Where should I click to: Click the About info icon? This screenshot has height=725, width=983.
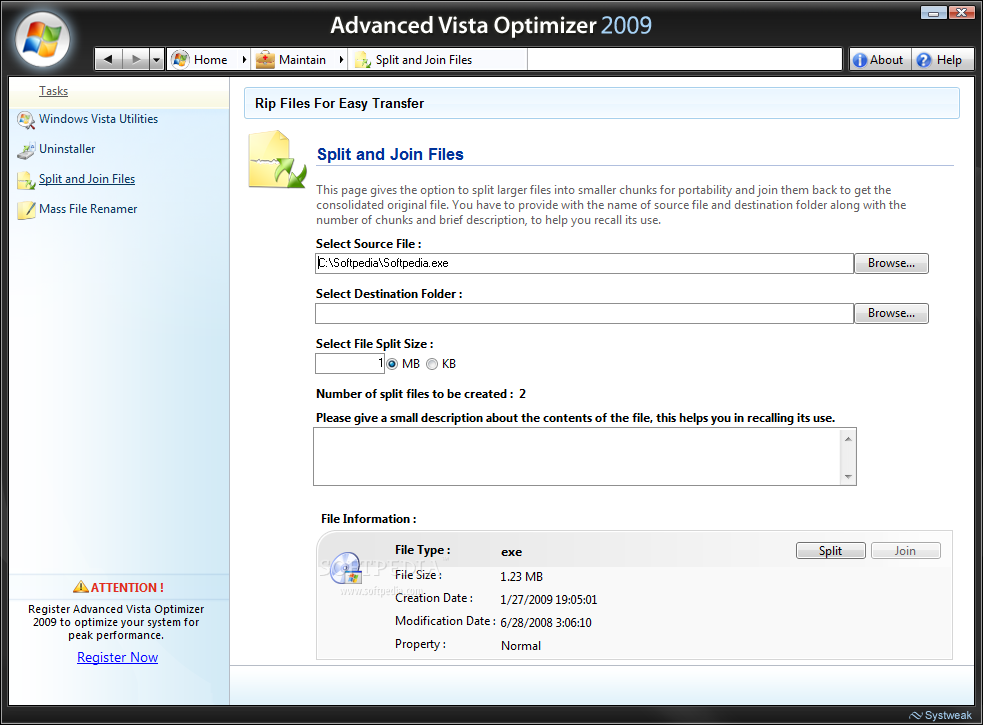click(x=860, y=60)
